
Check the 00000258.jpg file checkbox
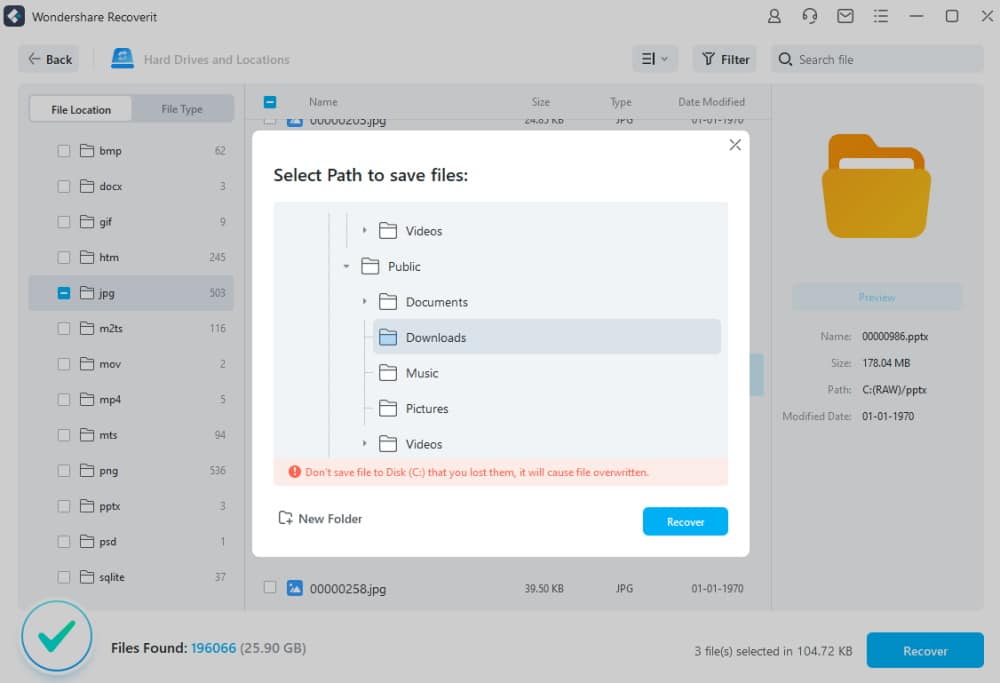click(270, 588)
